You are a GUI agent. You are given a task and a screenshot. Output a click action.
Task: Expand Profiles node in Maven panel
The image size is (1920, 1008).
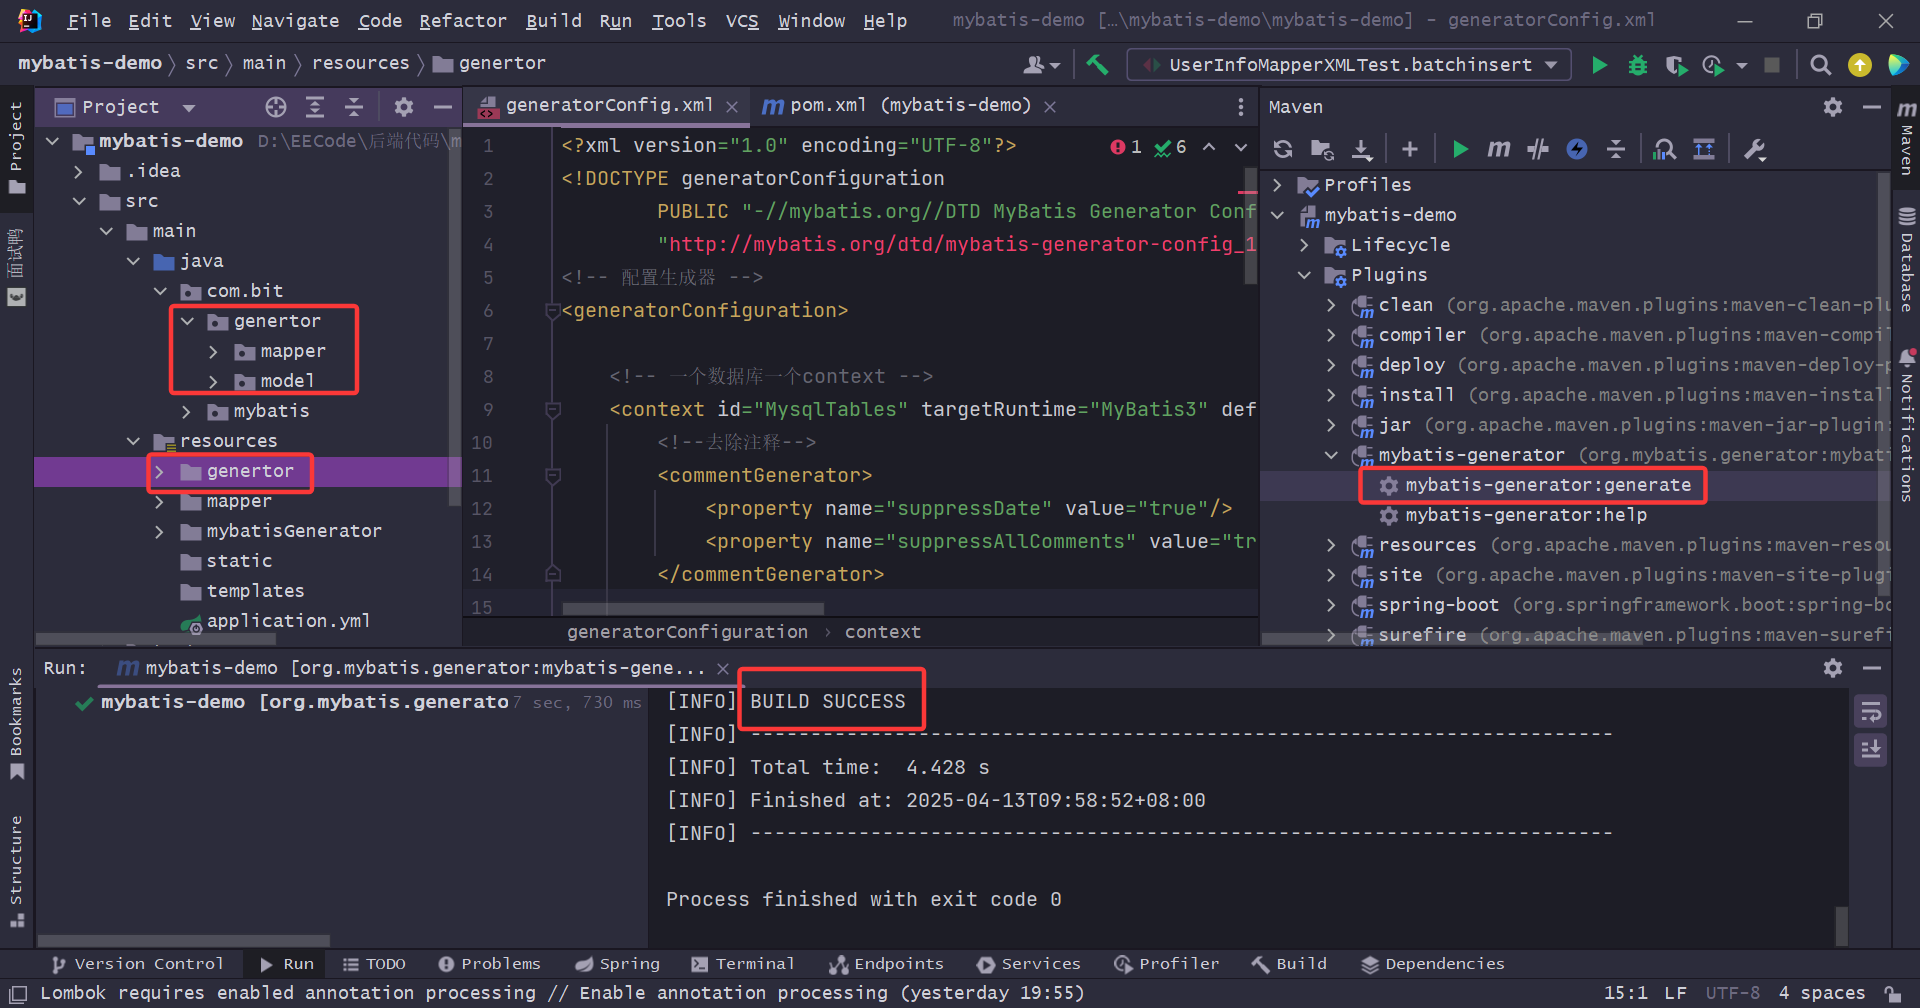pos(1278,186)
